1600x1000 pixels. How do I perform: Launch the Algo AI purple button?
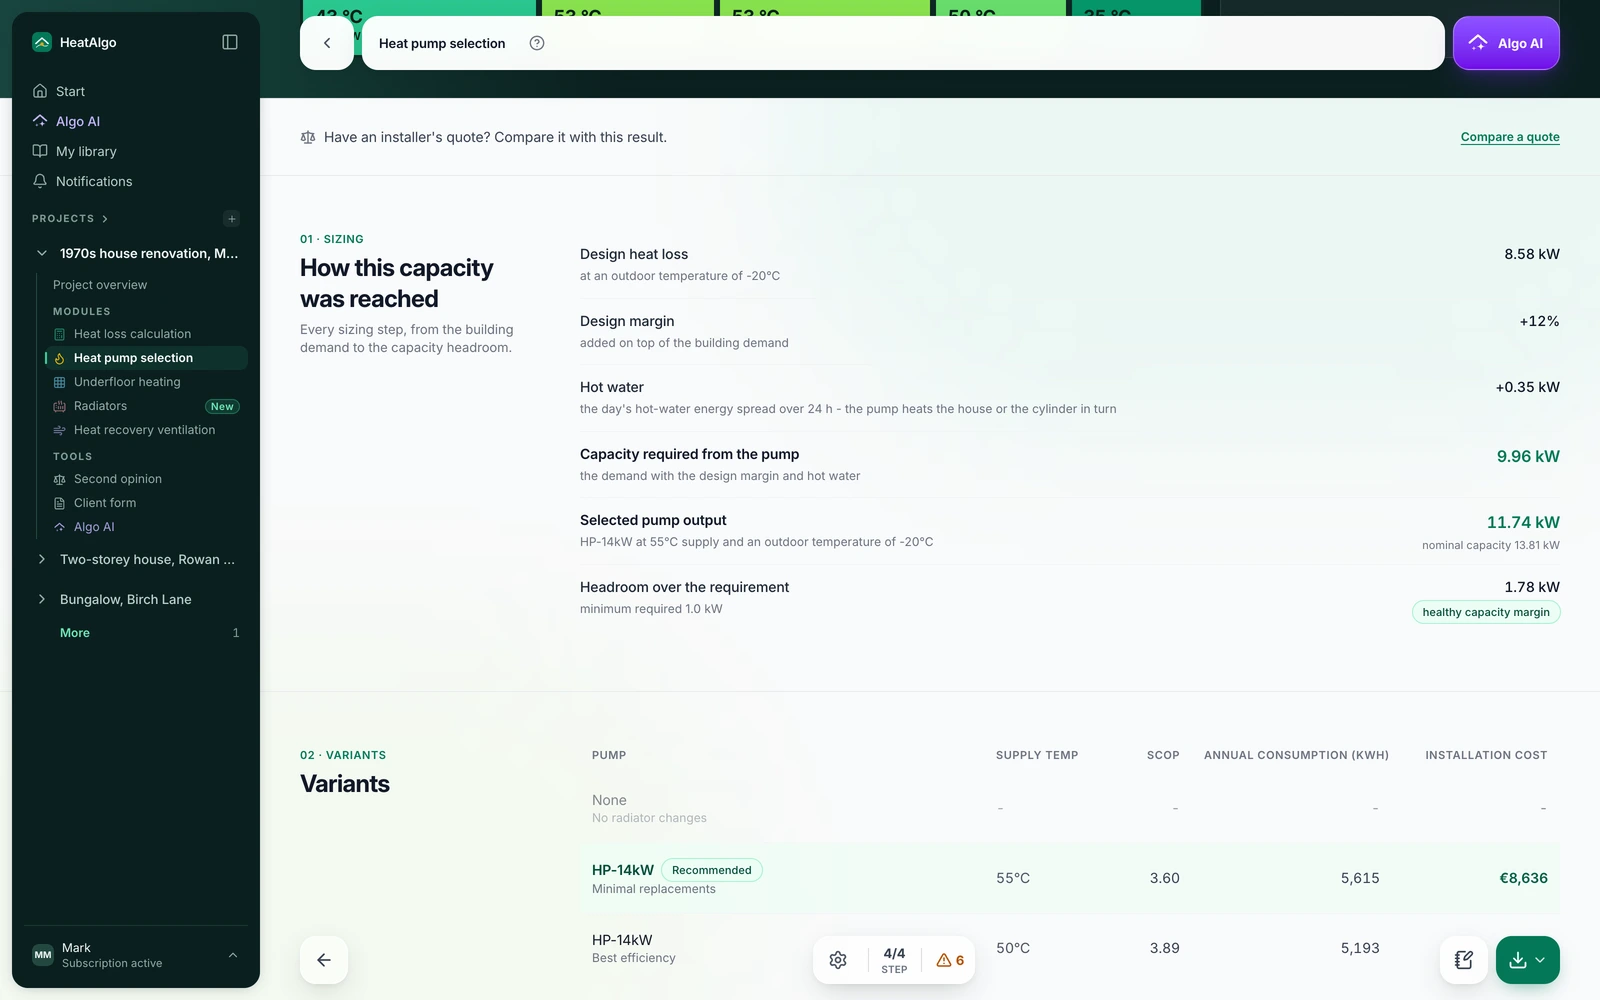(1506, 43)
